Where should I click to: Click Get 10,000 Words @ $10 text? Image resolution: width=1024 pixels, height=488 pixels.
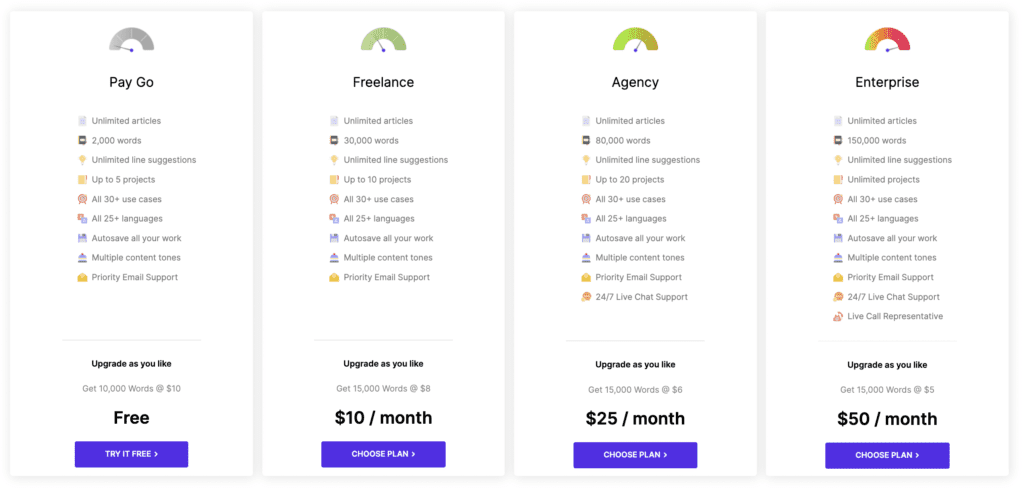[131, 389]
